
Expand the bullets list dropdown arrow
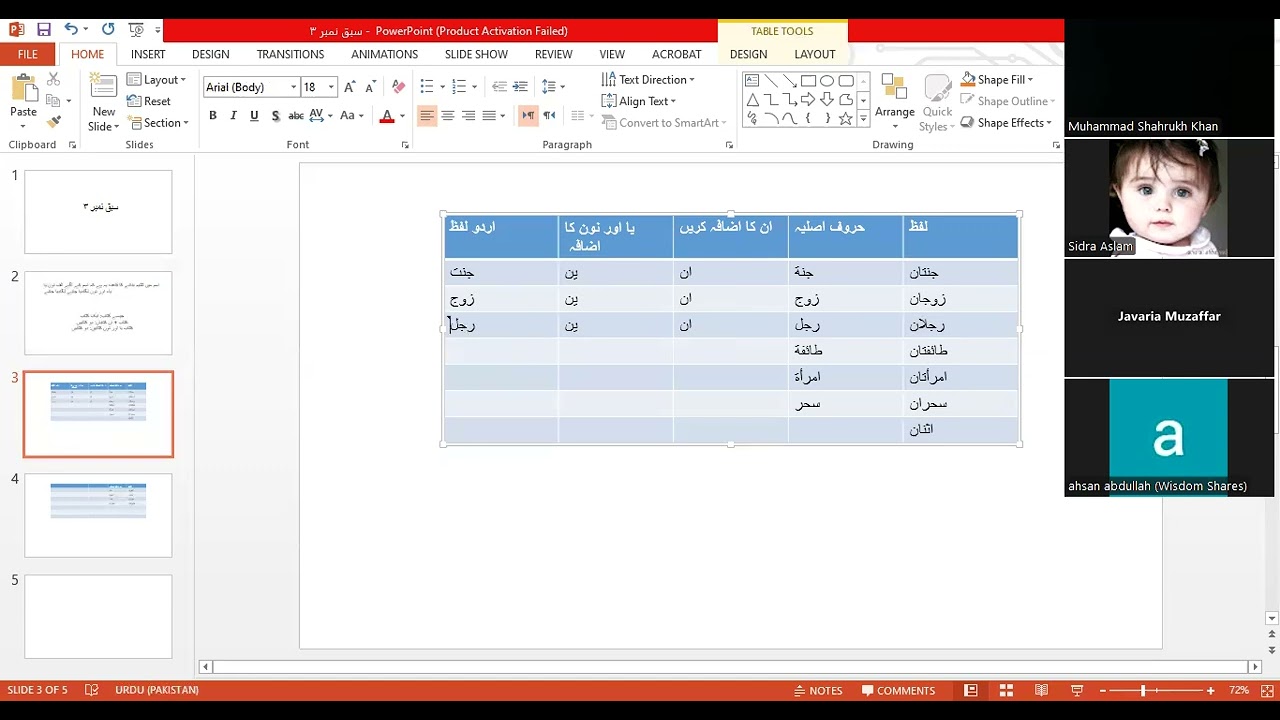[x=441, y=87]
